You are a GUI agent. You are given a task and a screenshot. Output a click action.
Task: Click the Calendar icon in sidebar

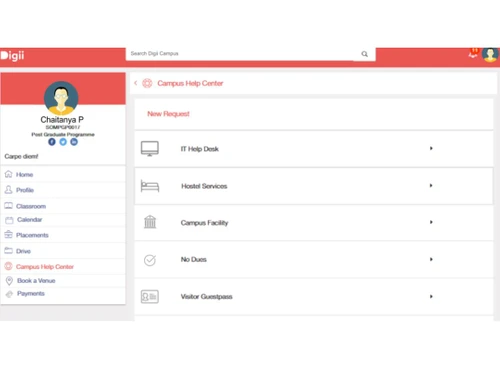(x=9, y=220)
